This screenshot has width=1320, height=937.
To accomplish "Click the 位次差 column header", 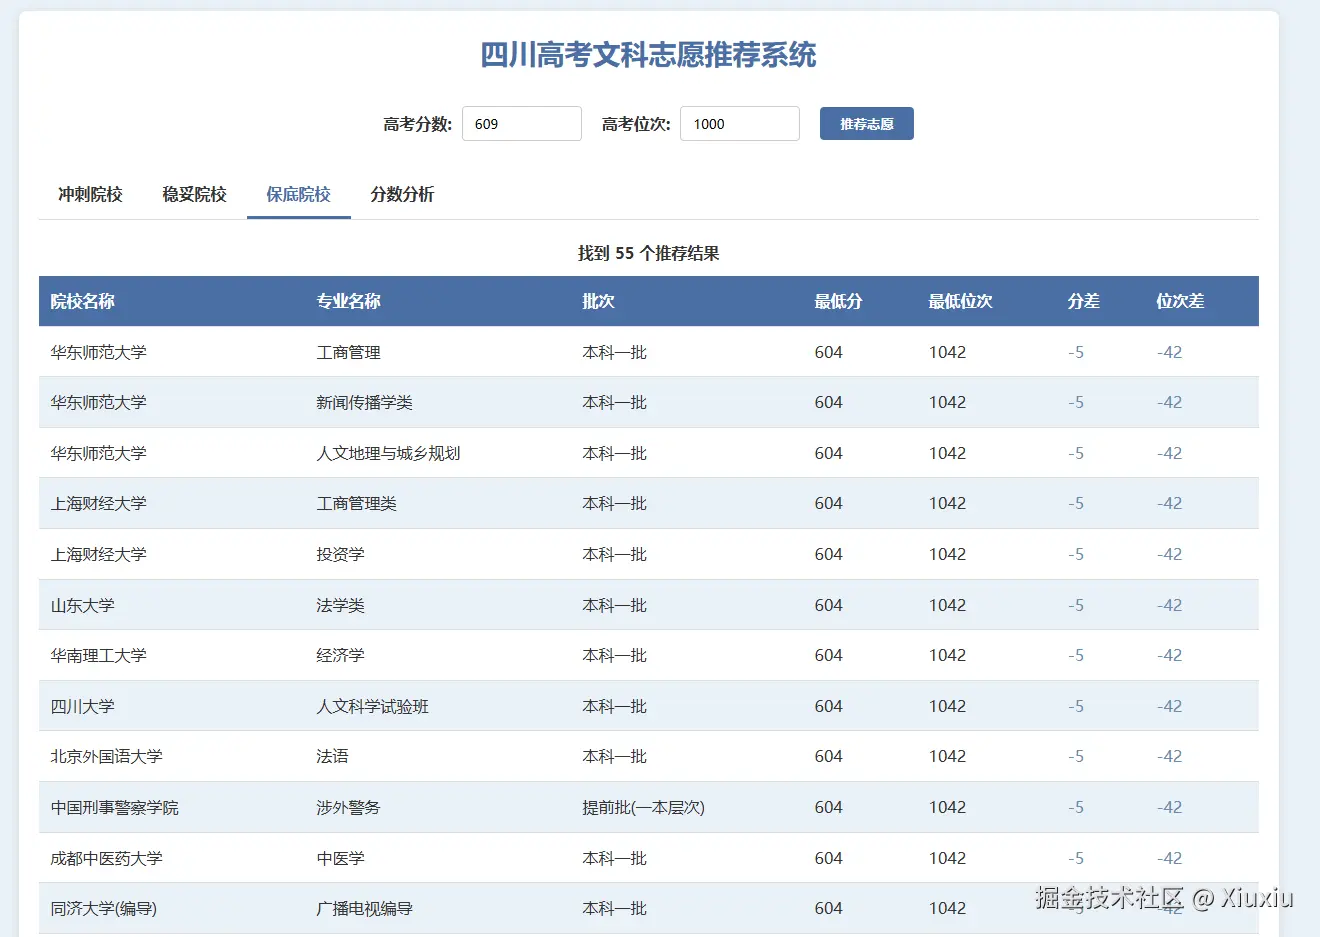I will point(1181,301).
